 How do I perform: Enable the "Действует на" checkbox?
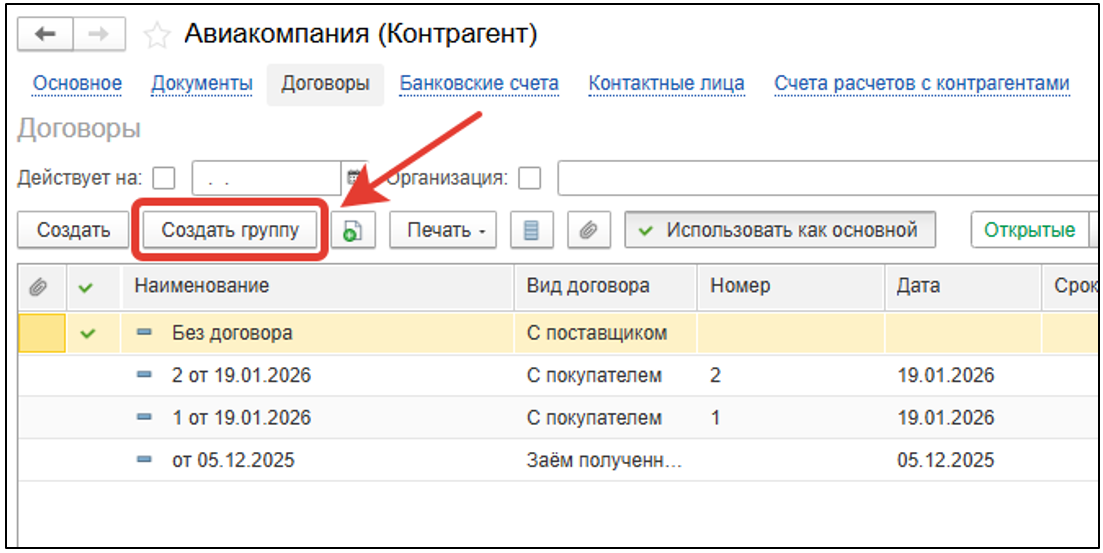tap(165, 179)
